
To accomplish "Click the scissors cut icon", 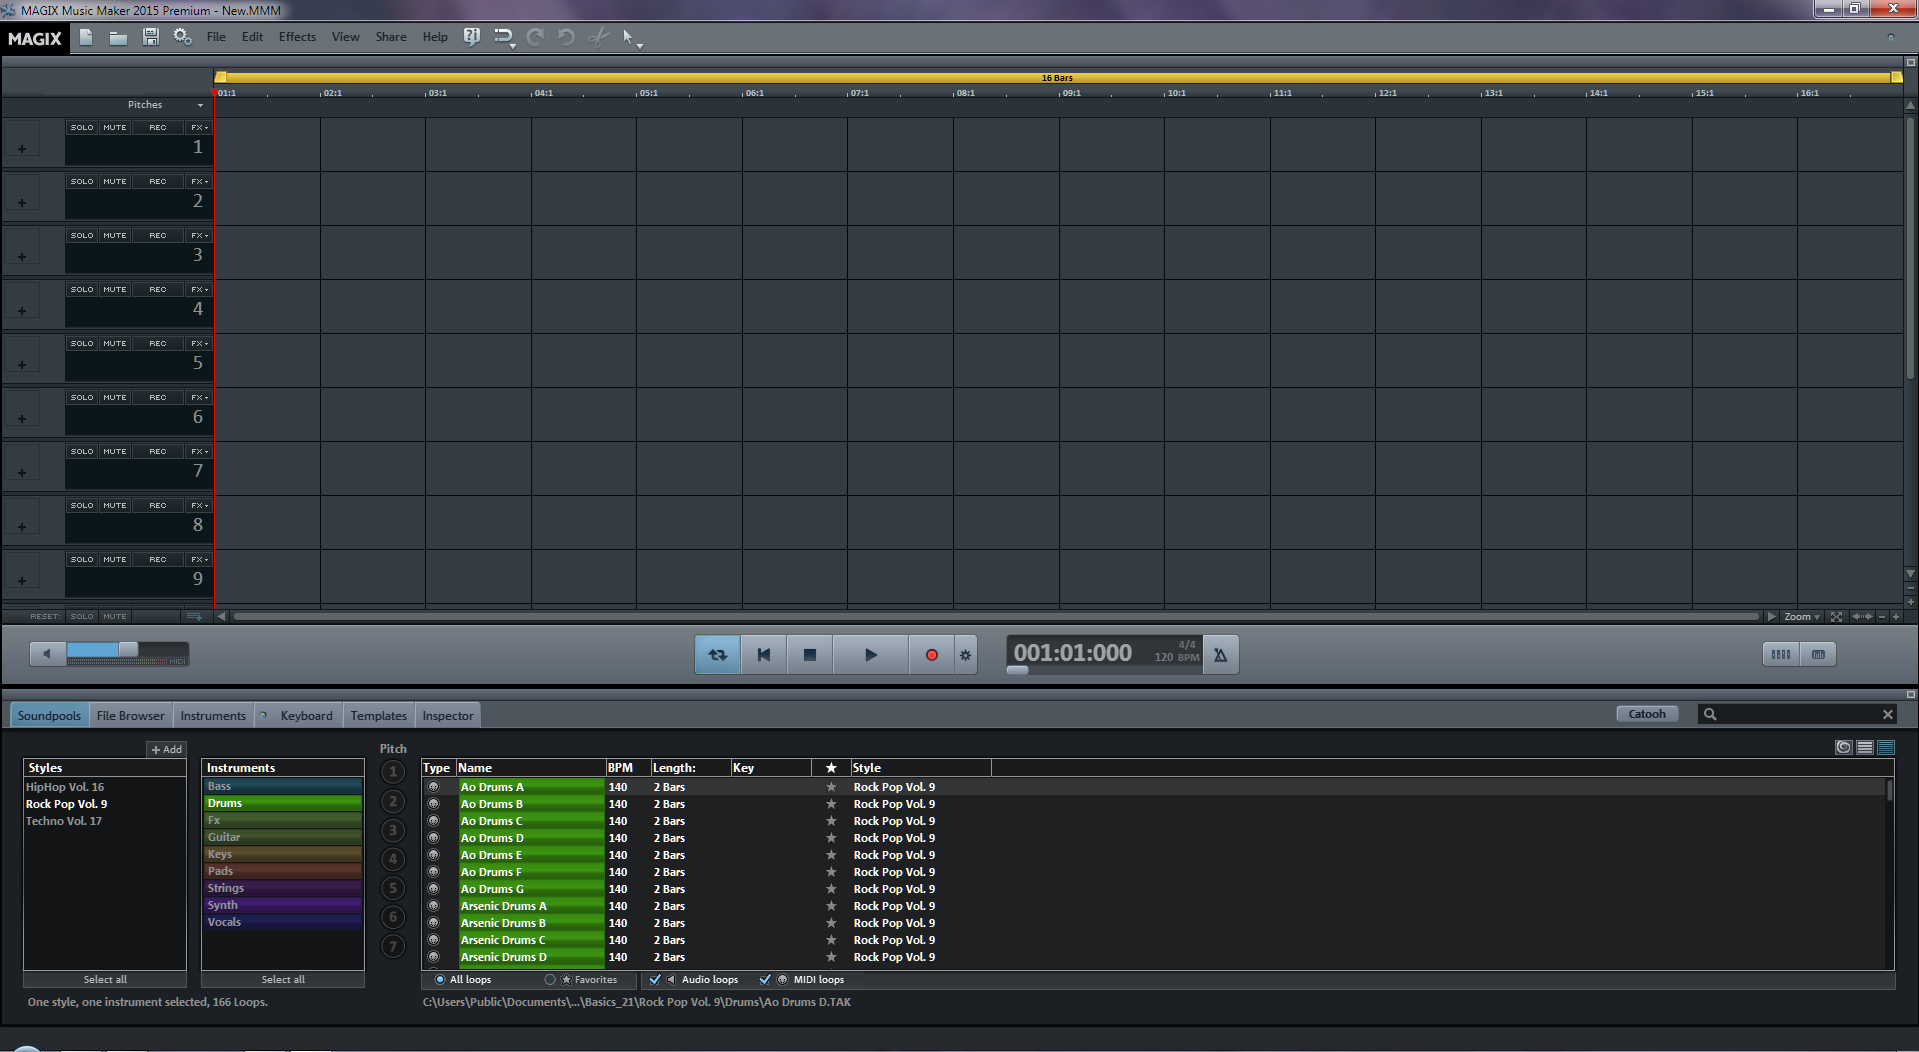I will click(x=598, y=37).
